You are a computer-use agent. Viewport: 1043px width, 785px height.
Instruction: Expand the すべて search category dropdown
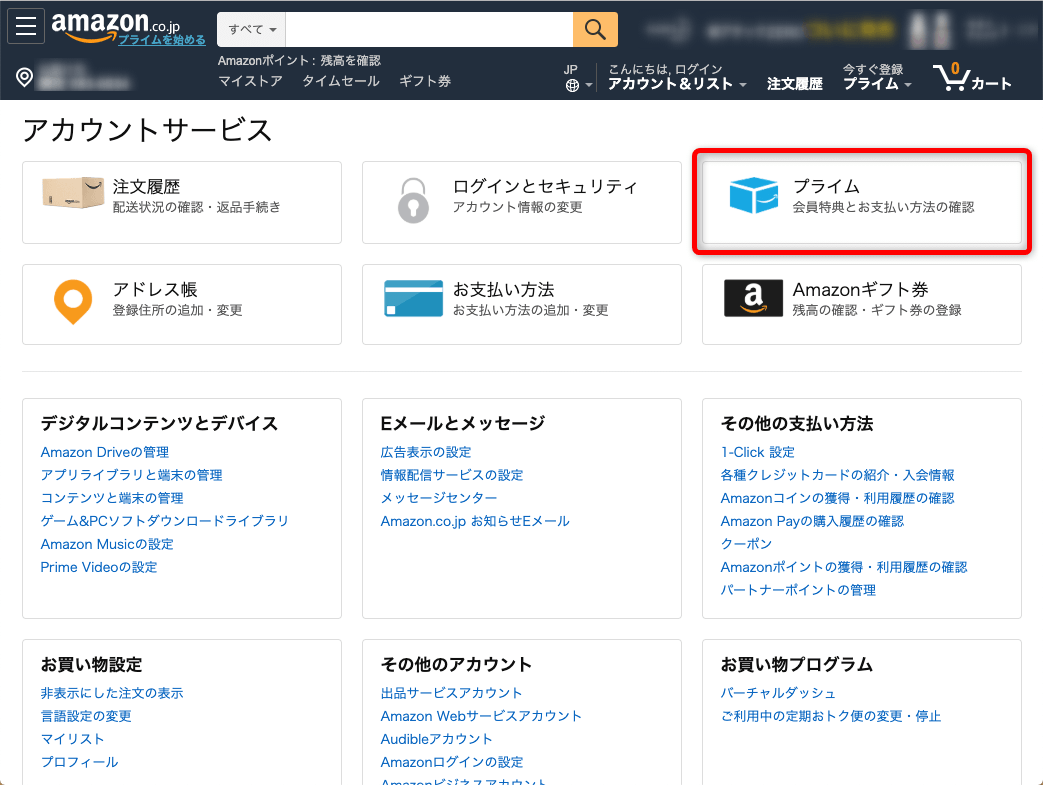[x=252, y=30]
